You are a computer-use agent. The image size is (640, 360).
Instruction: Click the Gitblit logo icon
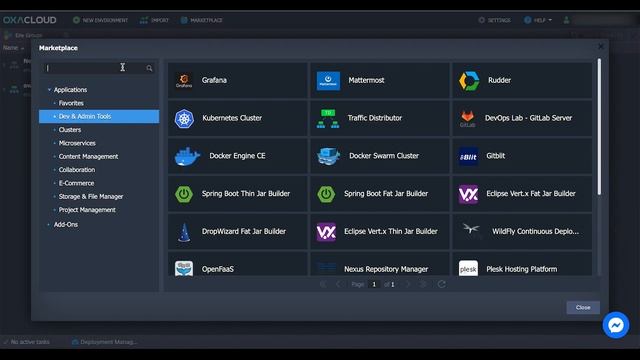point(468,156)
